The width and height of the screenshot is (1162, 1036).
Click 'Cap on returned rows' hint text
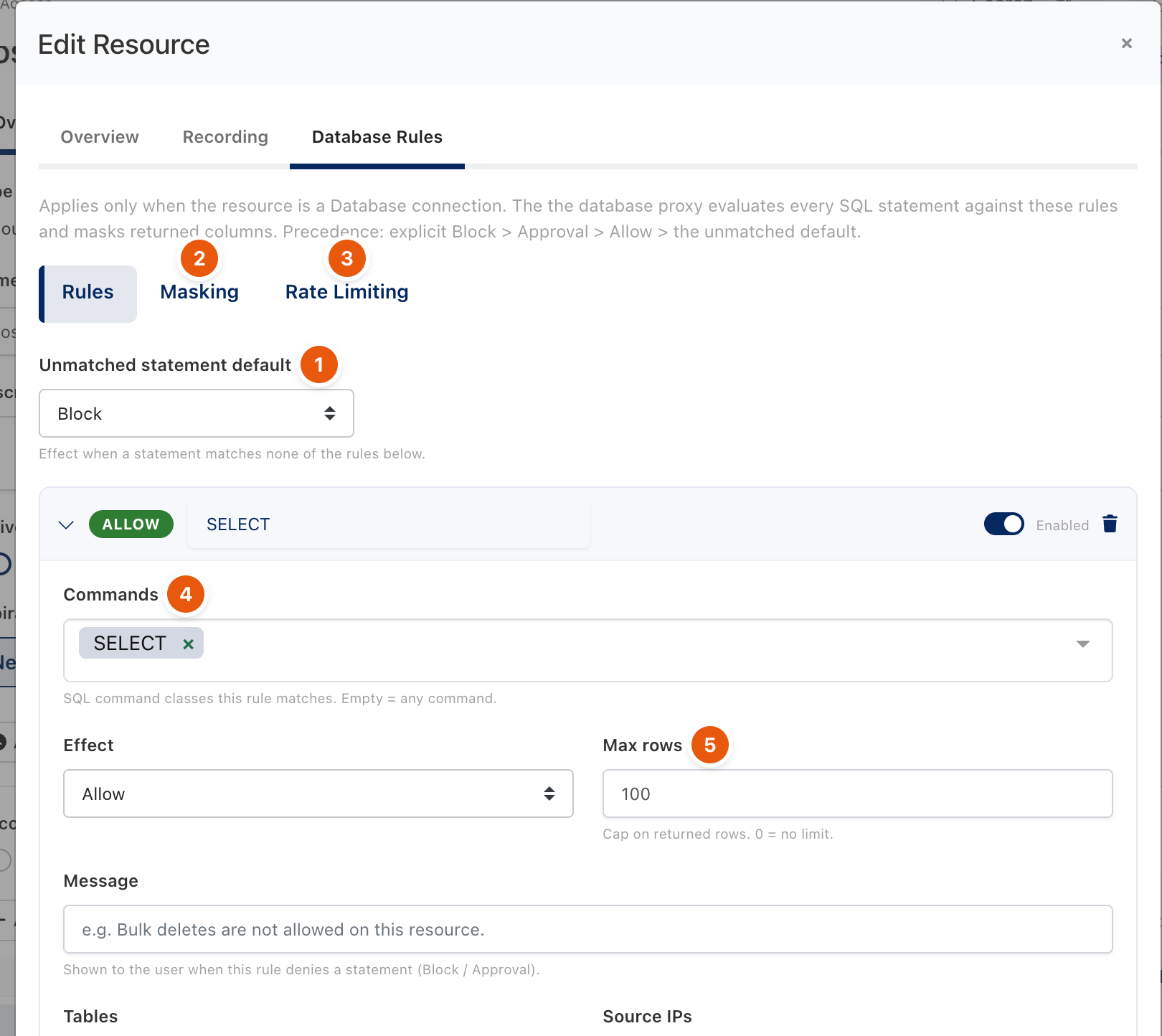(x=718, y=834)
